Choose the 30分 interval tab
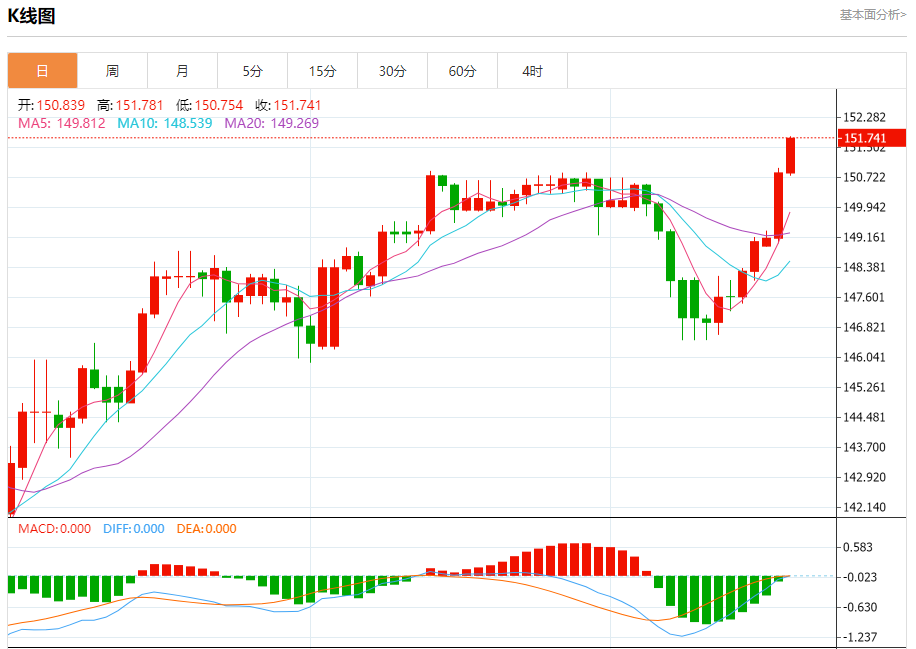The image size is (916, 649). point(392,71)
